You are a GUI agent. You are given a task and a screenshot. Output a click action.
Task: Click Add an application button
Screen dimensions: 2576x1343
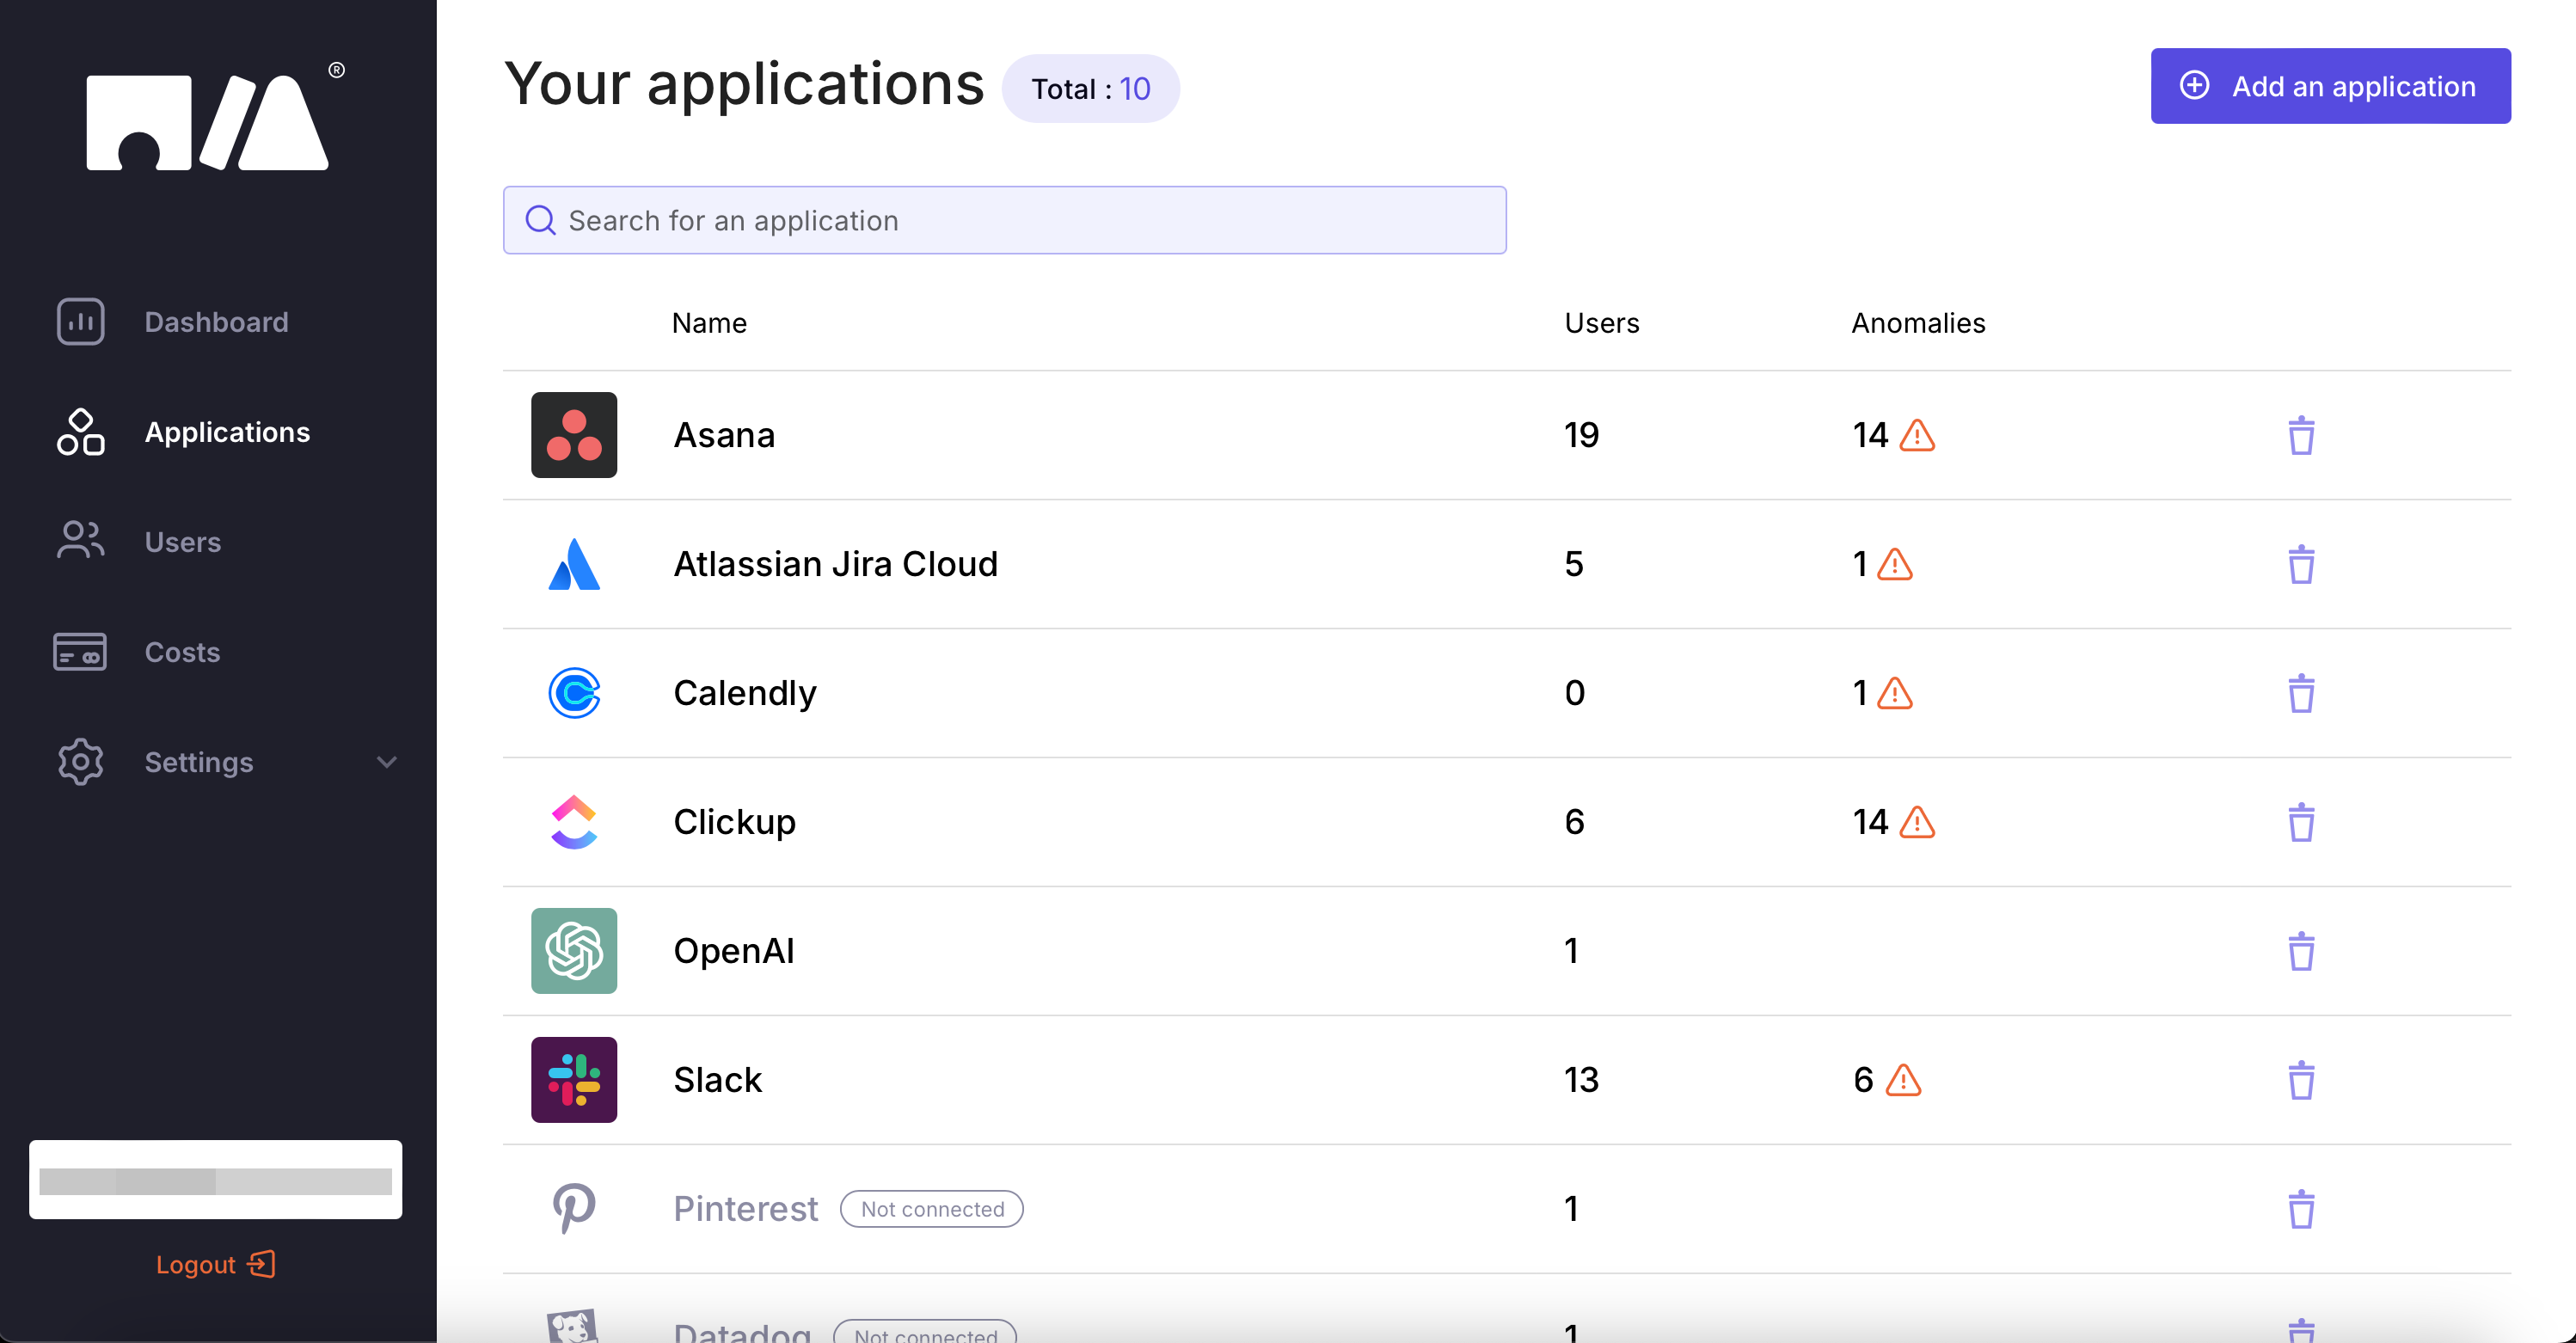(x=2330, y=86)
